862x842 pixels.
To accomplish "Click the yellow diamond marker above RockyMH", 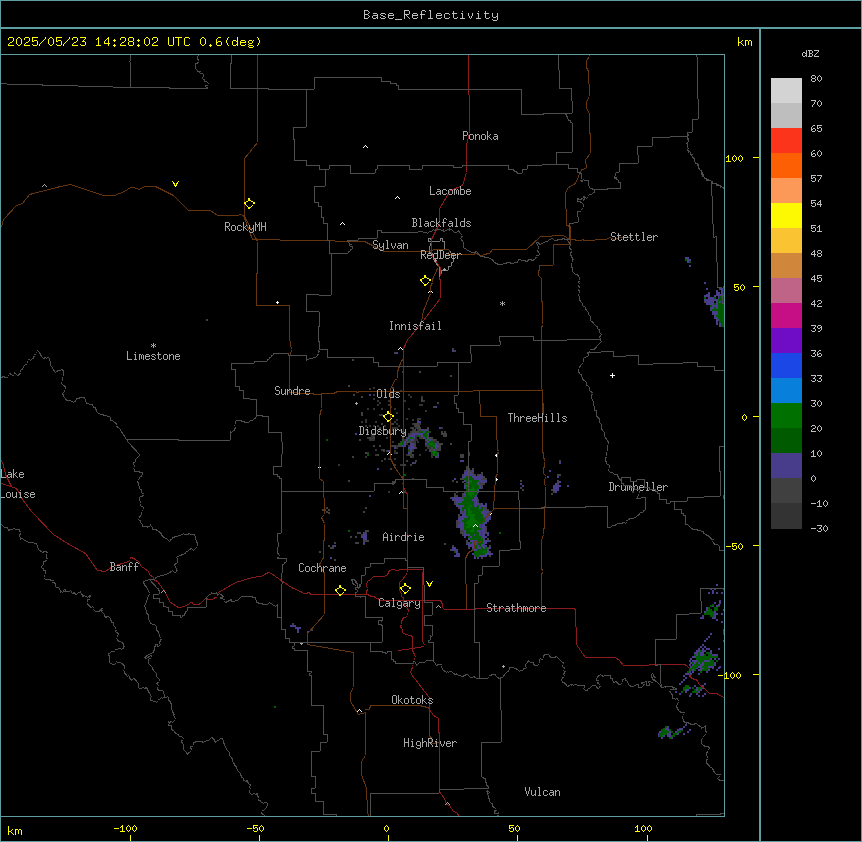I will click(249, 203).
